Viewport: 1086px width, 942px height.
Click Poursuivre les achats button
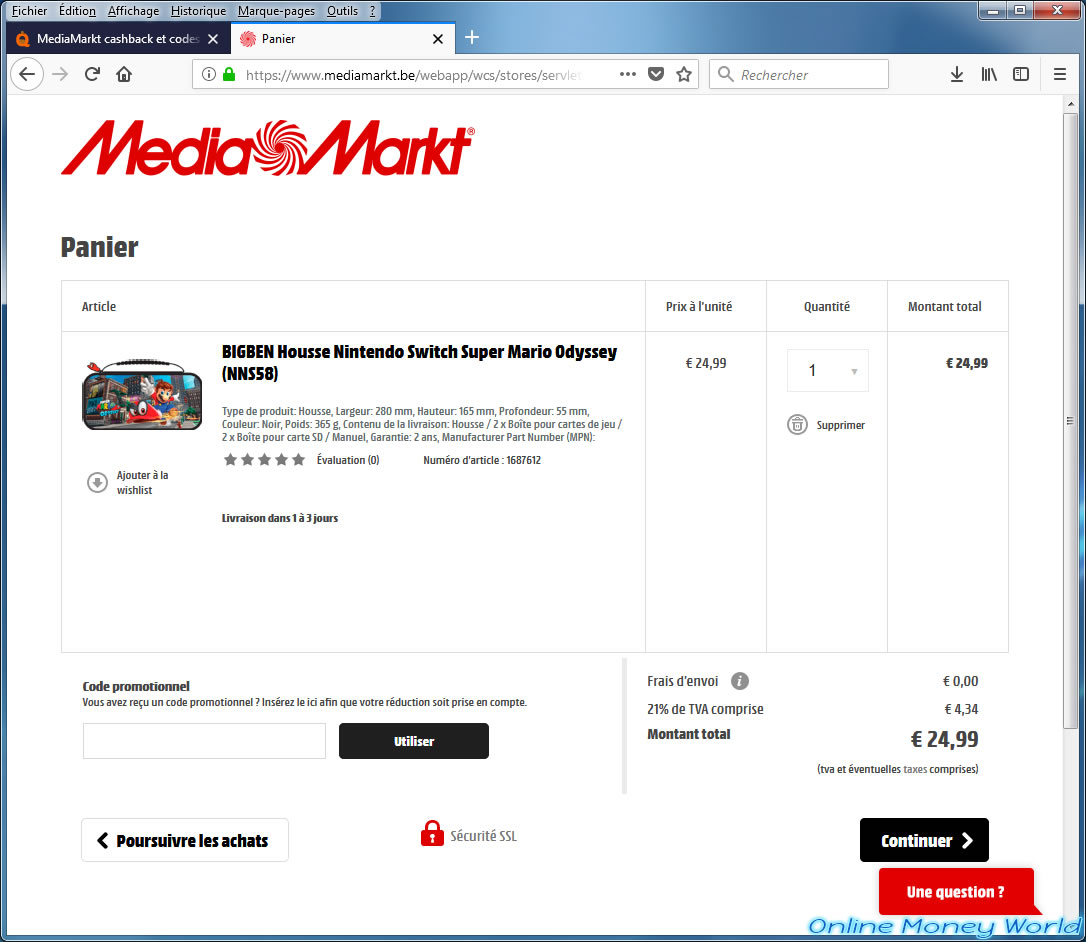[x=185, y=840]
